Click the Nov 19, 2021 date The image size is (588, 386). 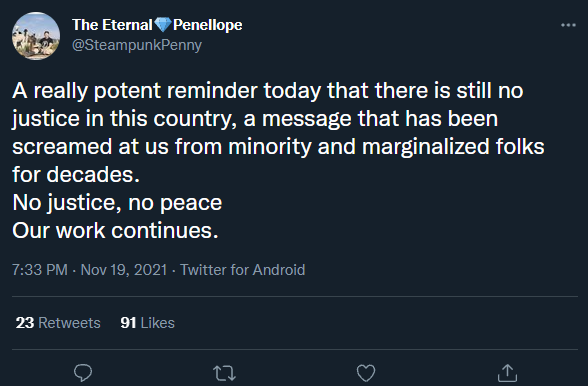click(x=124, y=270)
